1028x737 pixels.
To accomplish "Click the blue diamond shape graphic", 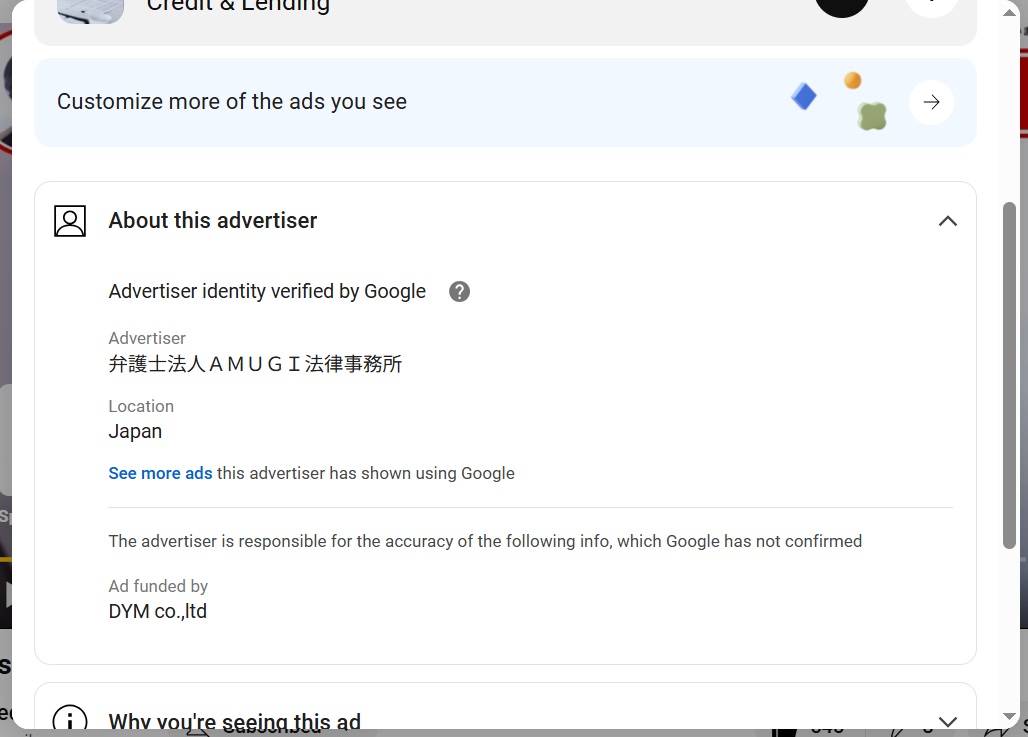I will [x=804, y=96].
